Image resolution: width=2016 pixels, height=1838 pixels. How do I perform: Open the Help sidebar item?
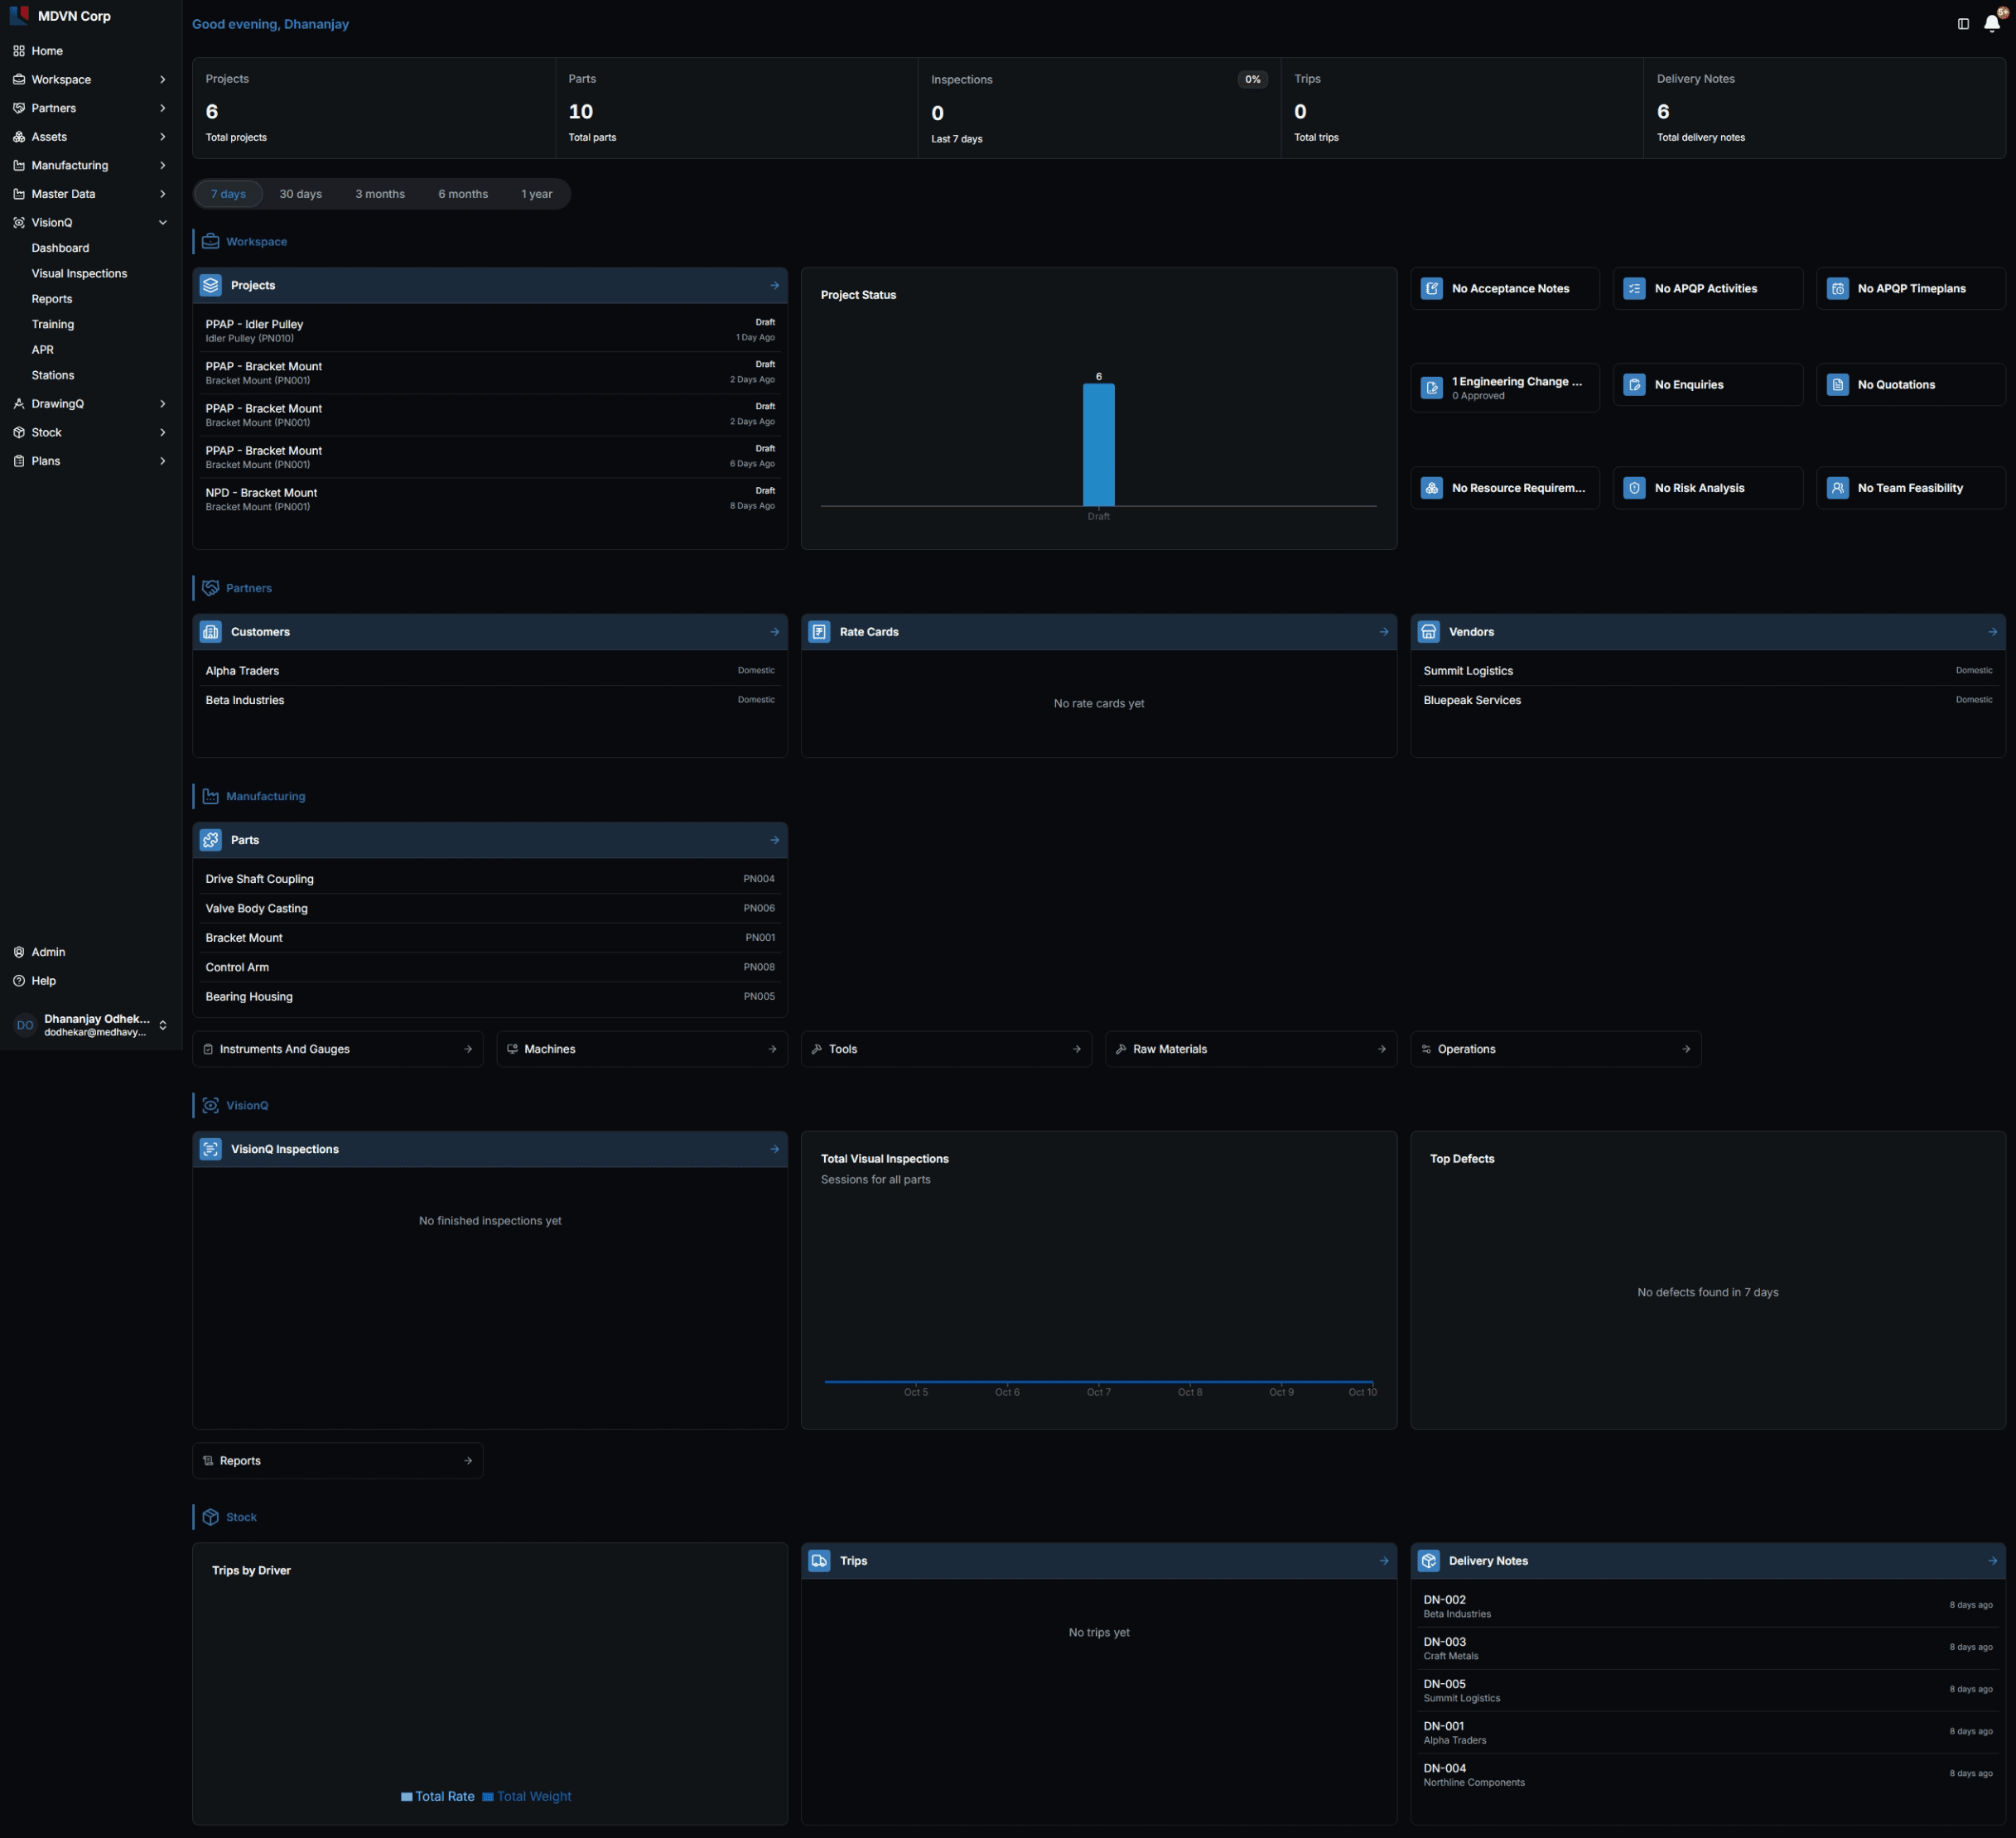click(x=90, y=981)
